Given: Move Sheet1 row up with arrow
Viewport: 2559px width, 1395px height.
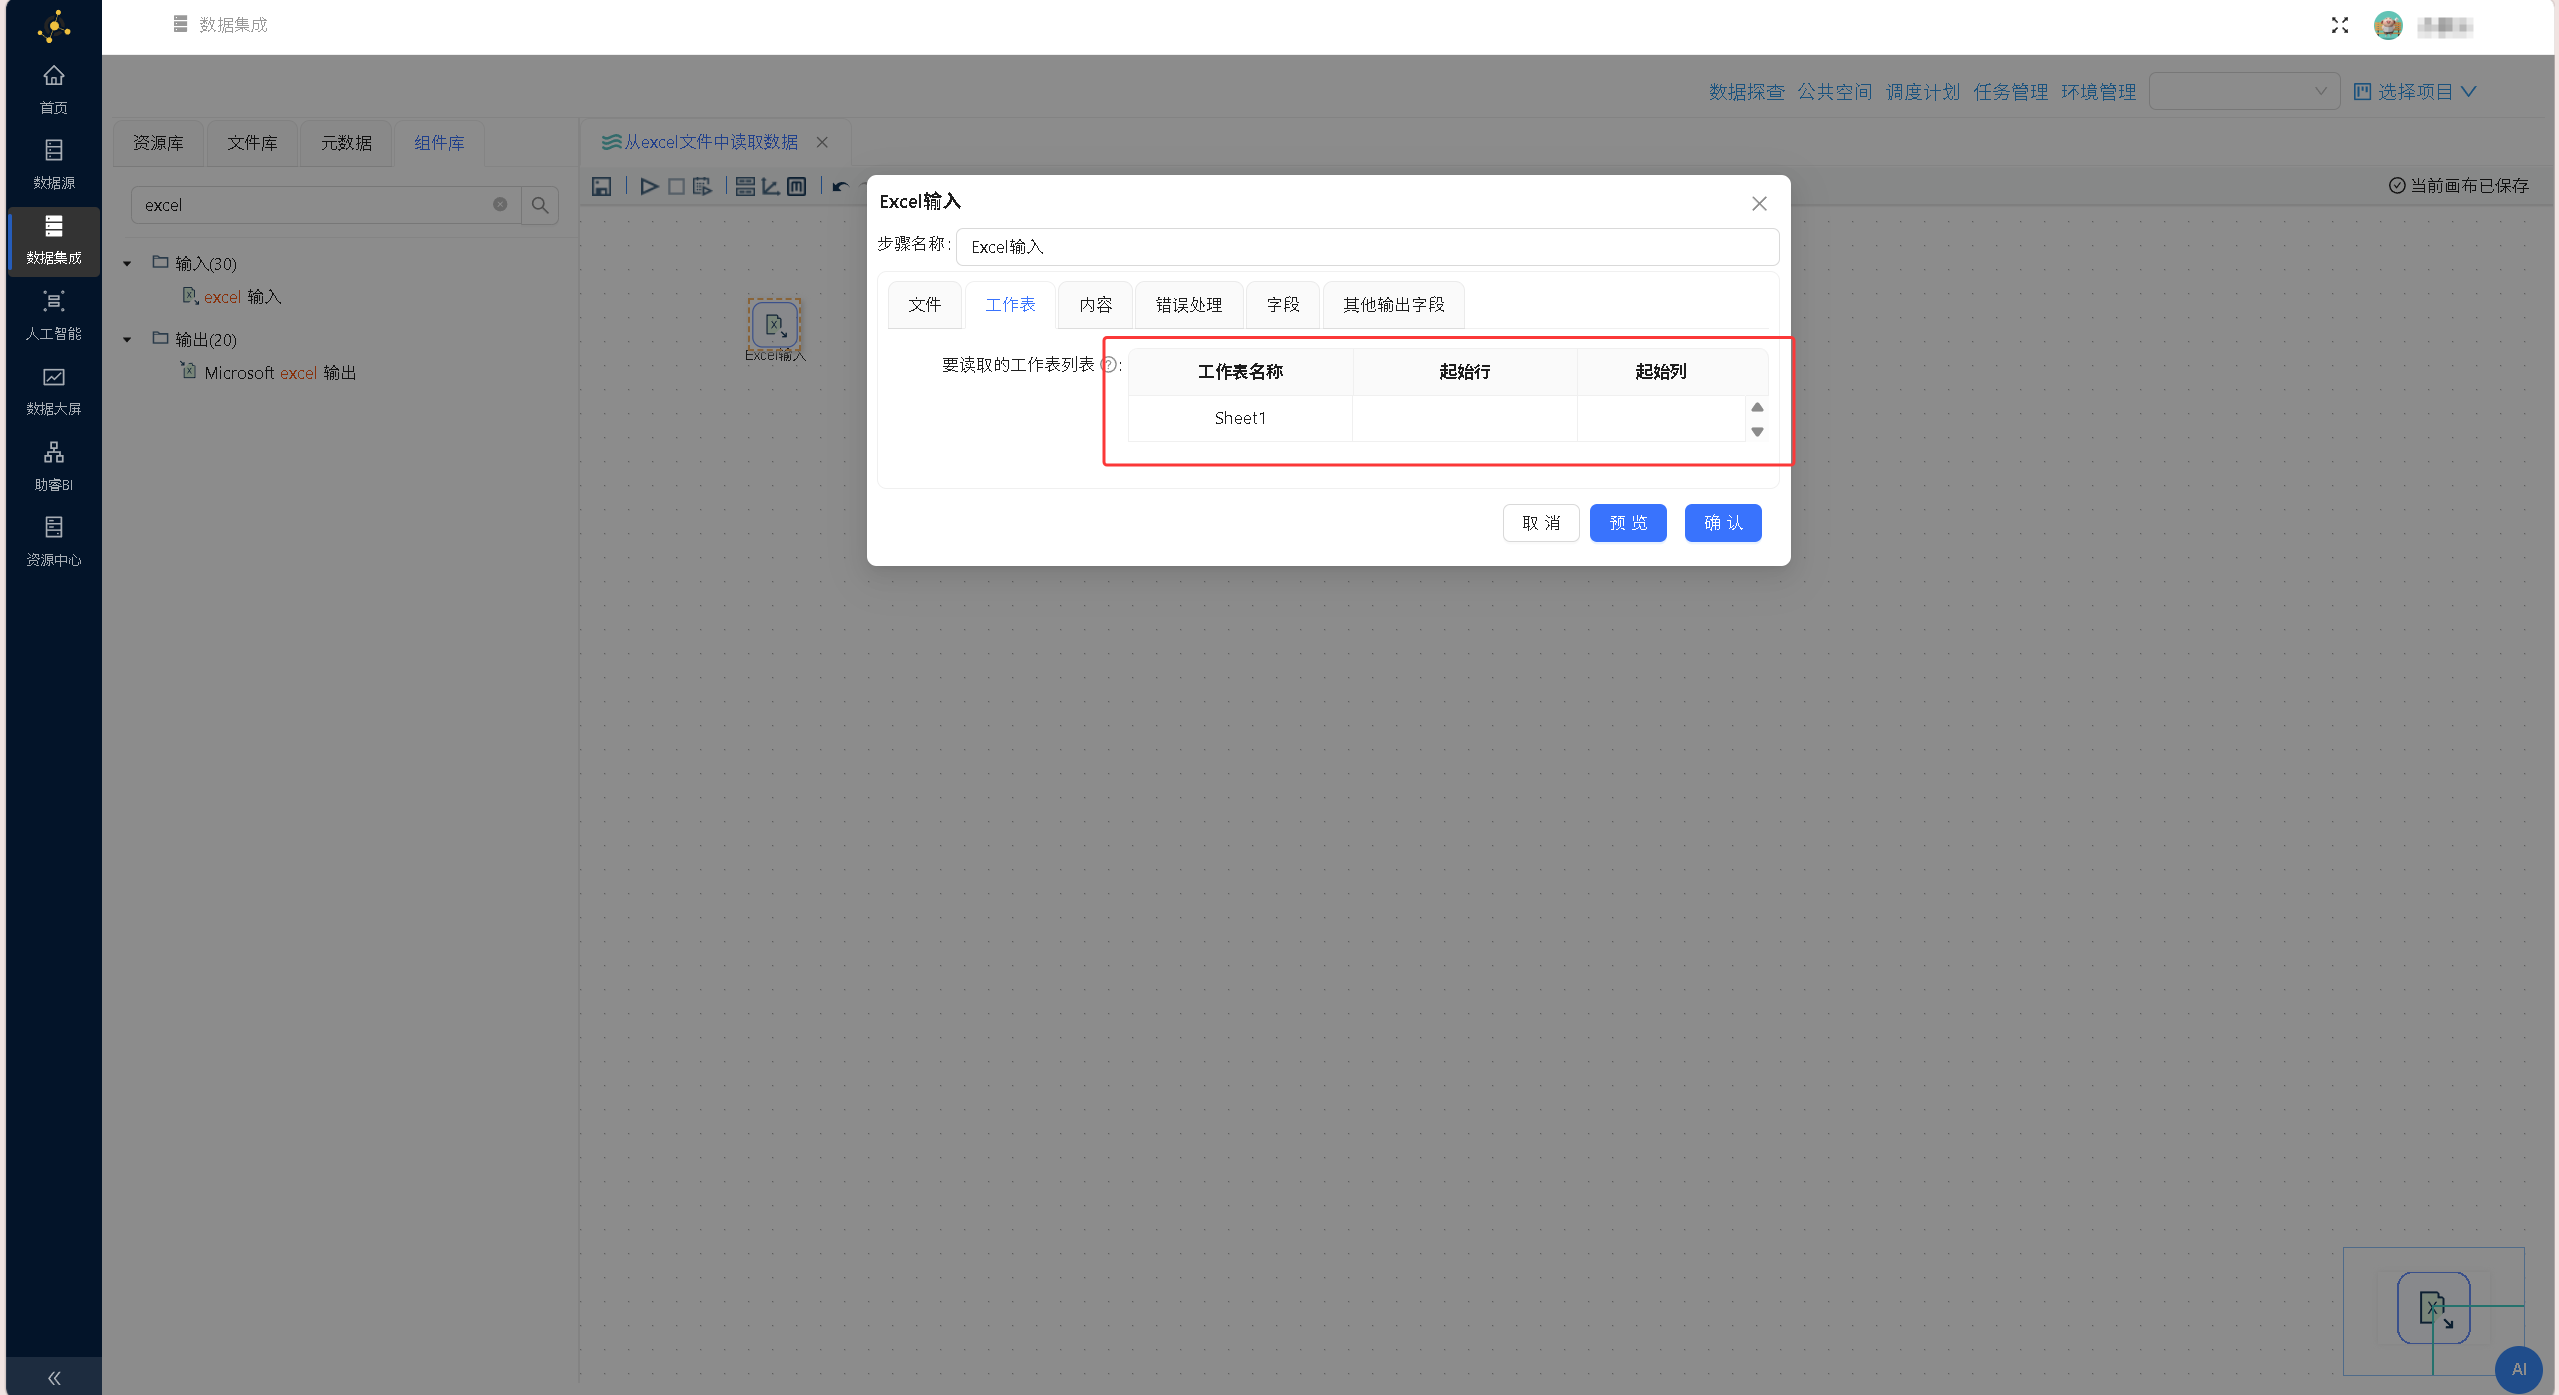Looking at the screenshot, I should pyautogui.click(x=1757, y=407).
